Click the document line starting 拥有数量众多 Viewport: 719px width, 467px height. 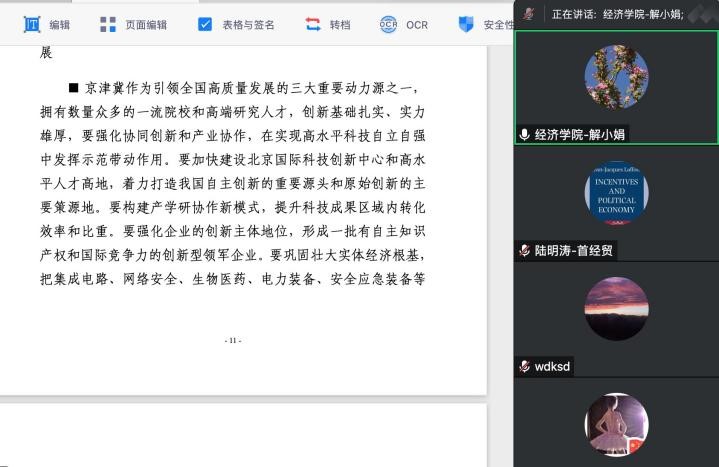click(232, 111)
